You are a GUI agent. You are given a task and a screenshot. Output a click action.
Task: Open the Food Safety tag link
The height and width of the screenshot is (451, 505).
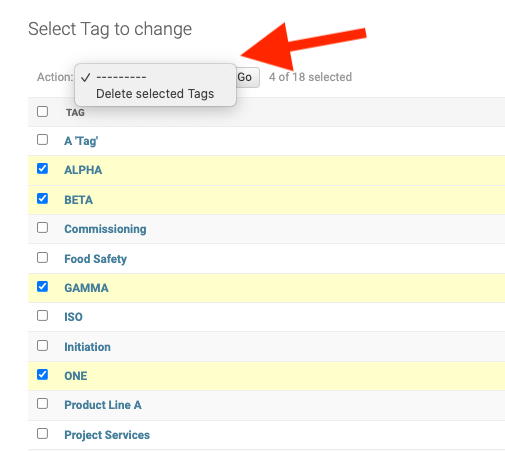click(96, 259)
